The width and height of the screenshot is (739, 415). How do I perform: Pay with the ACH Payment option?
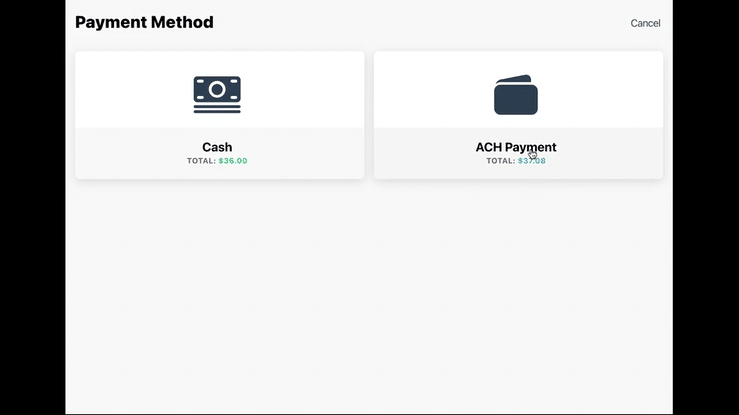518,115
